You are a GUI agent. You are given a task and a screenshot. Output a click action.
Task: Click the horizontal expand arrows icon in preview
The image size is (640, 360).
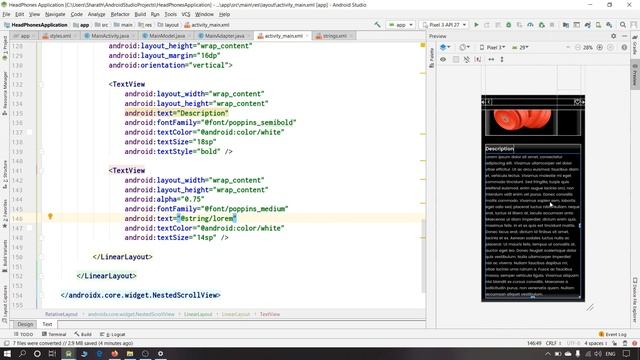[x=491, y=60]
